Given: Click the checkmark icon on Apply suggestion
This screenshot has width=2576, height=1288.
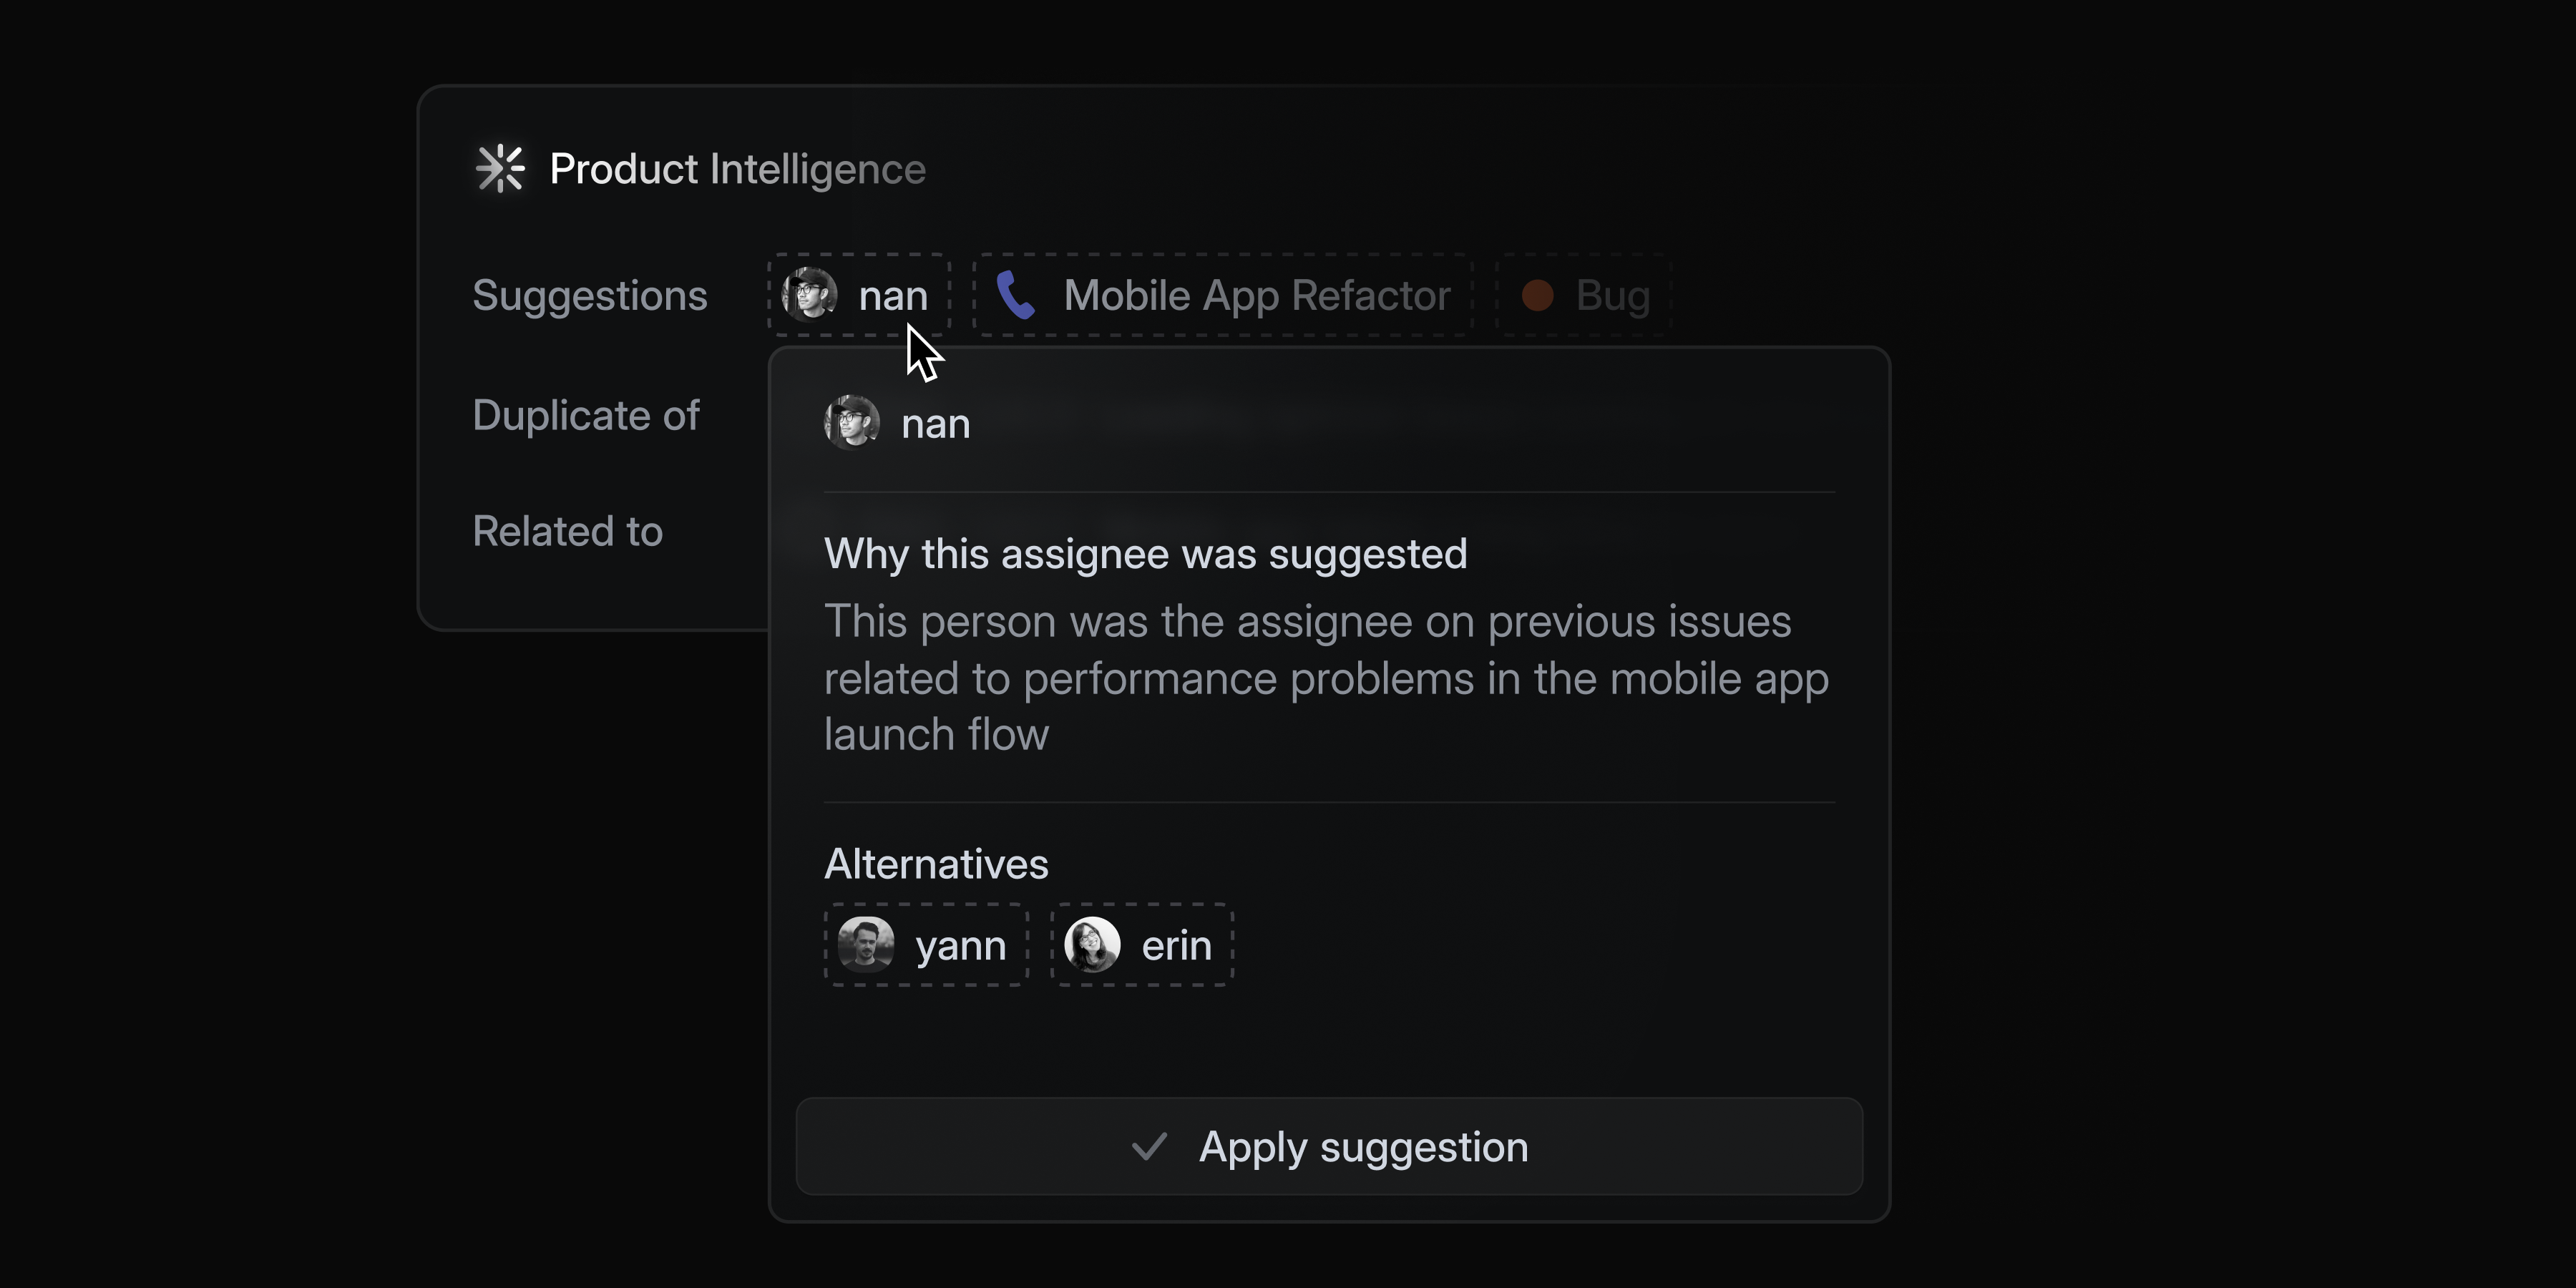Looking at the screenshot, I should pyautogui.click(x=1149, y=1147).
